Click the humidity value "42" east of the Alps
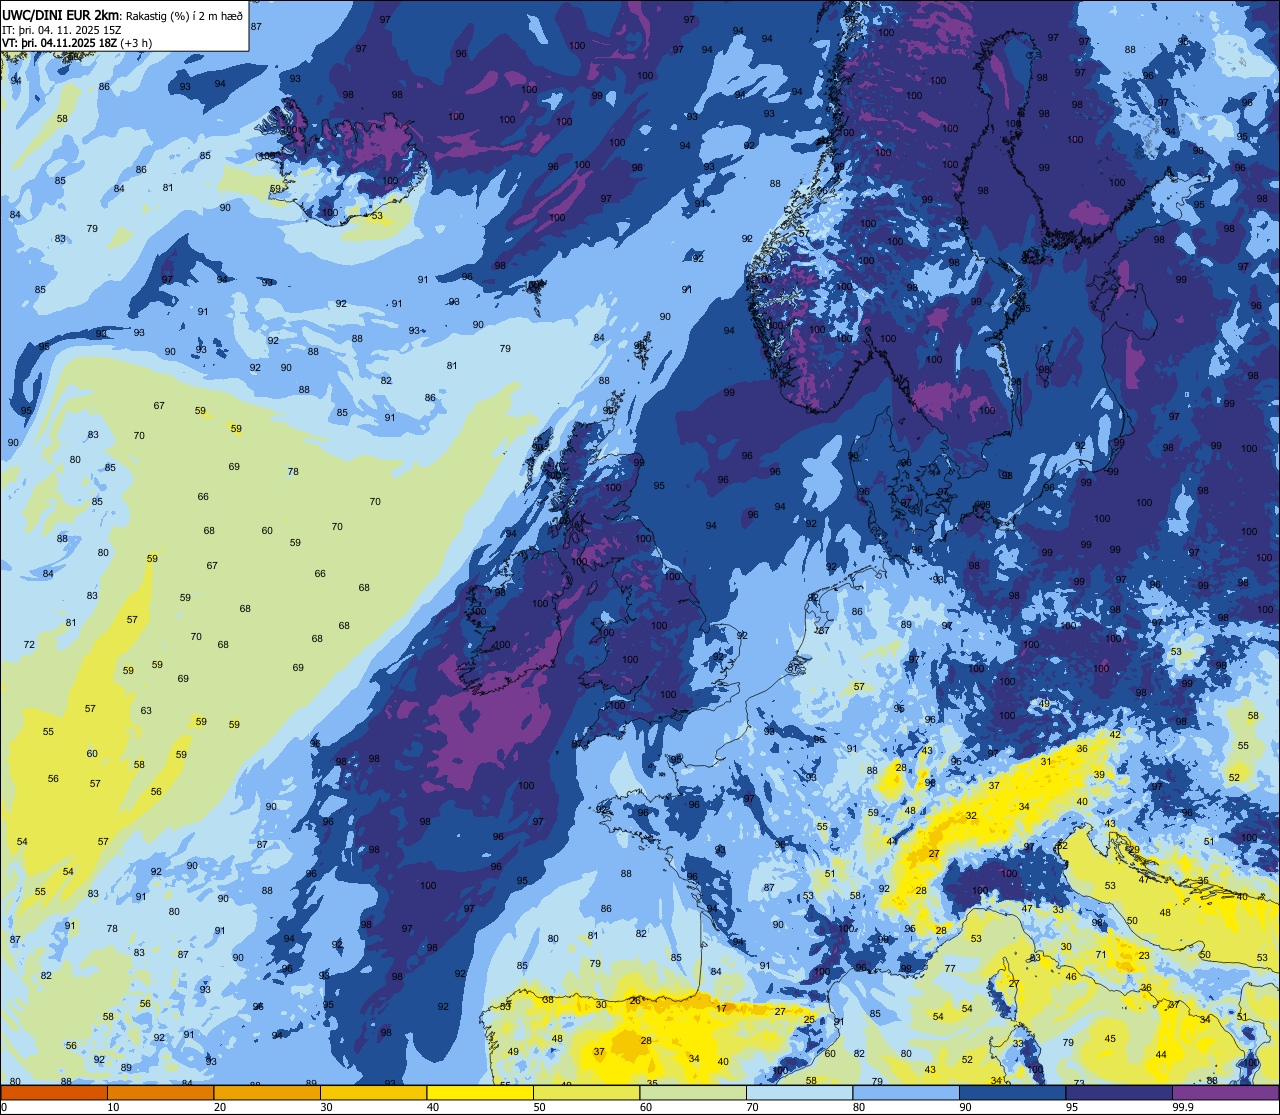The width and height of the screenshot is (1280, 1115). [1115, 734]
